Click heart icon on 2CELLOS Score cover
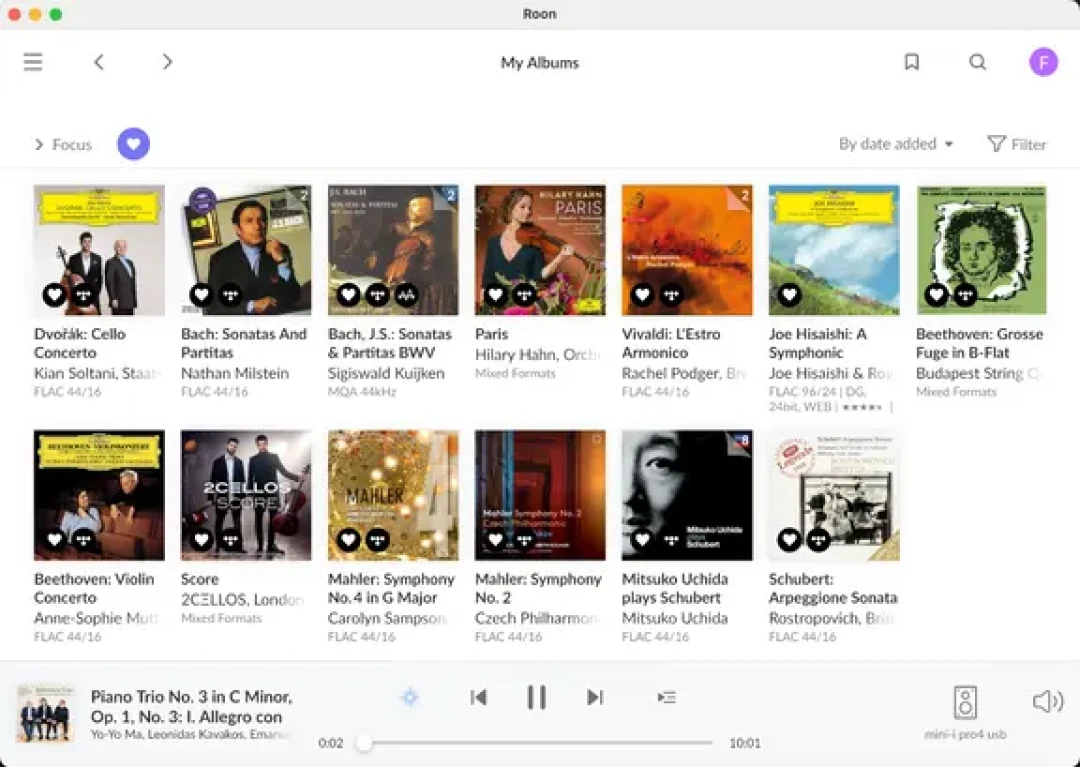The width and height of the screenshot is (1080, 767). pos(201,540)
